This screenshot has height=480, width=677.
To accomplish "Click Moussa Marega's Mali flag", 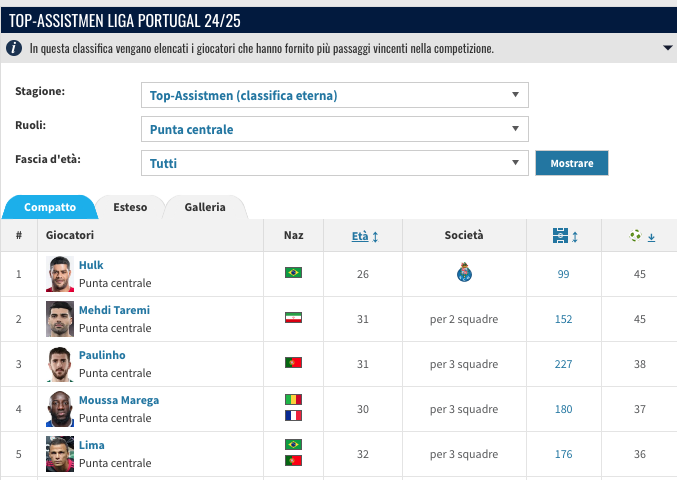I will [293, 399].
